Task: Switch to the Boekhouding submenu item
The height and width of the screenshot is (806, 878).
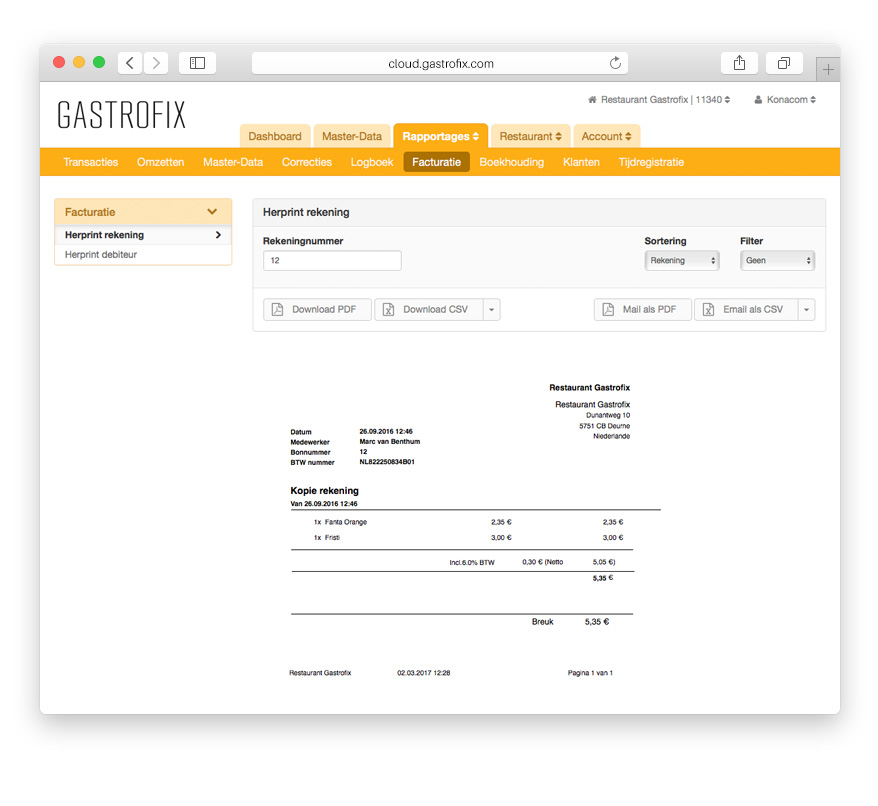Action: [511, 162]
